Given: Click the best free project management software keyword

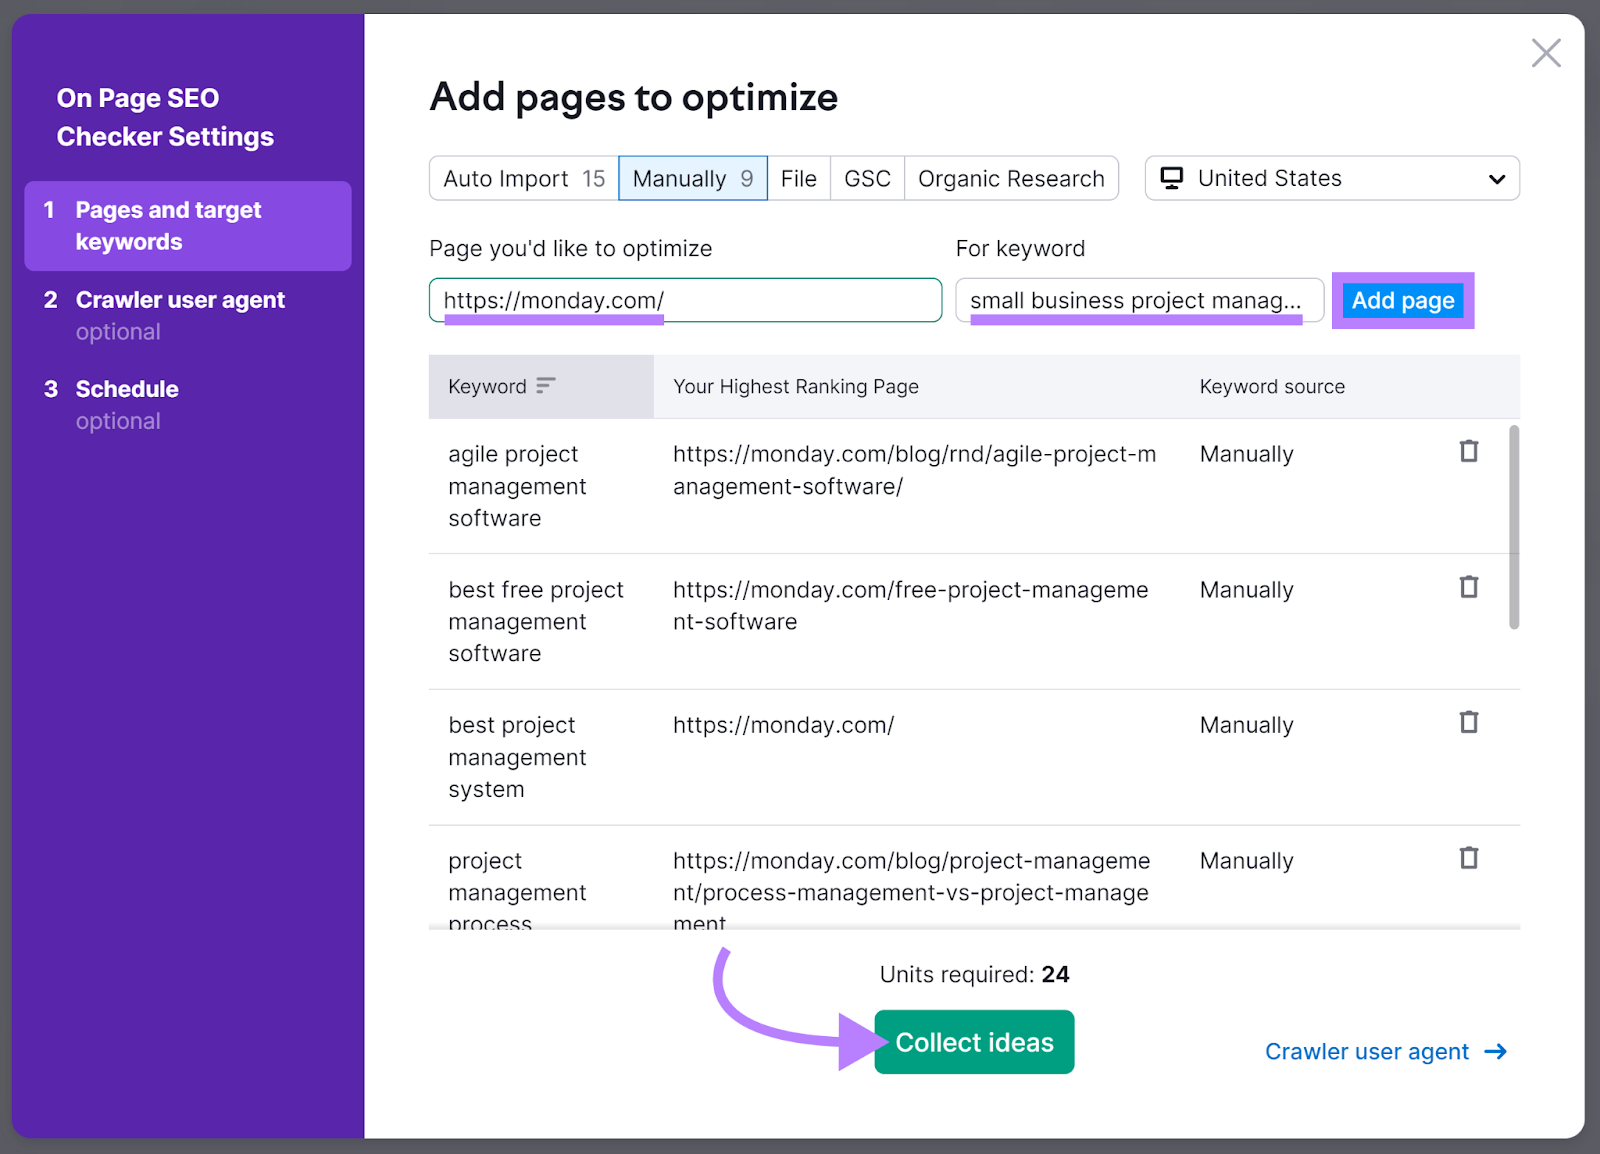Looking at the screenshot, I should [536, 621].
